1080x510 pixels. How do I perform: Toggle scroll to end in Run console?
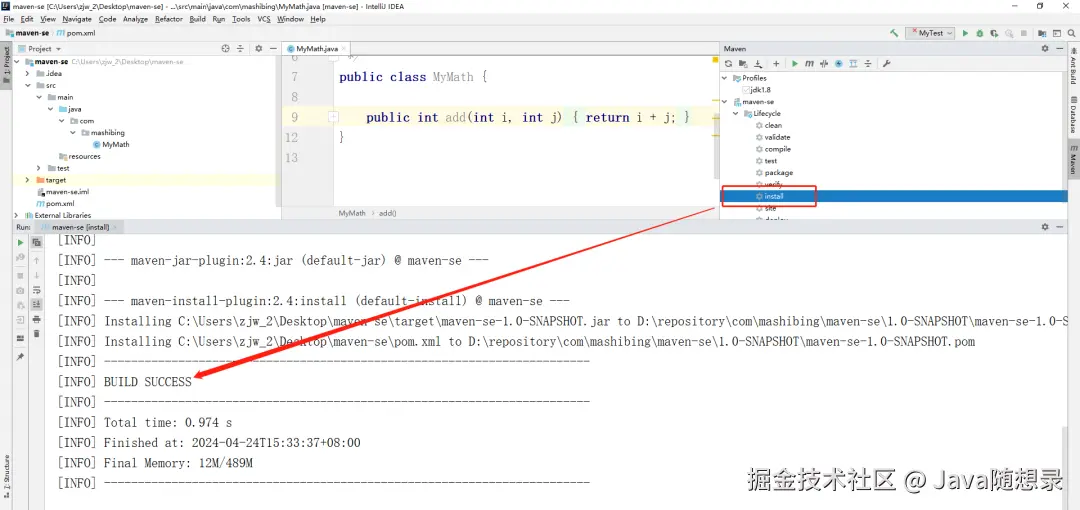[37, 304]
